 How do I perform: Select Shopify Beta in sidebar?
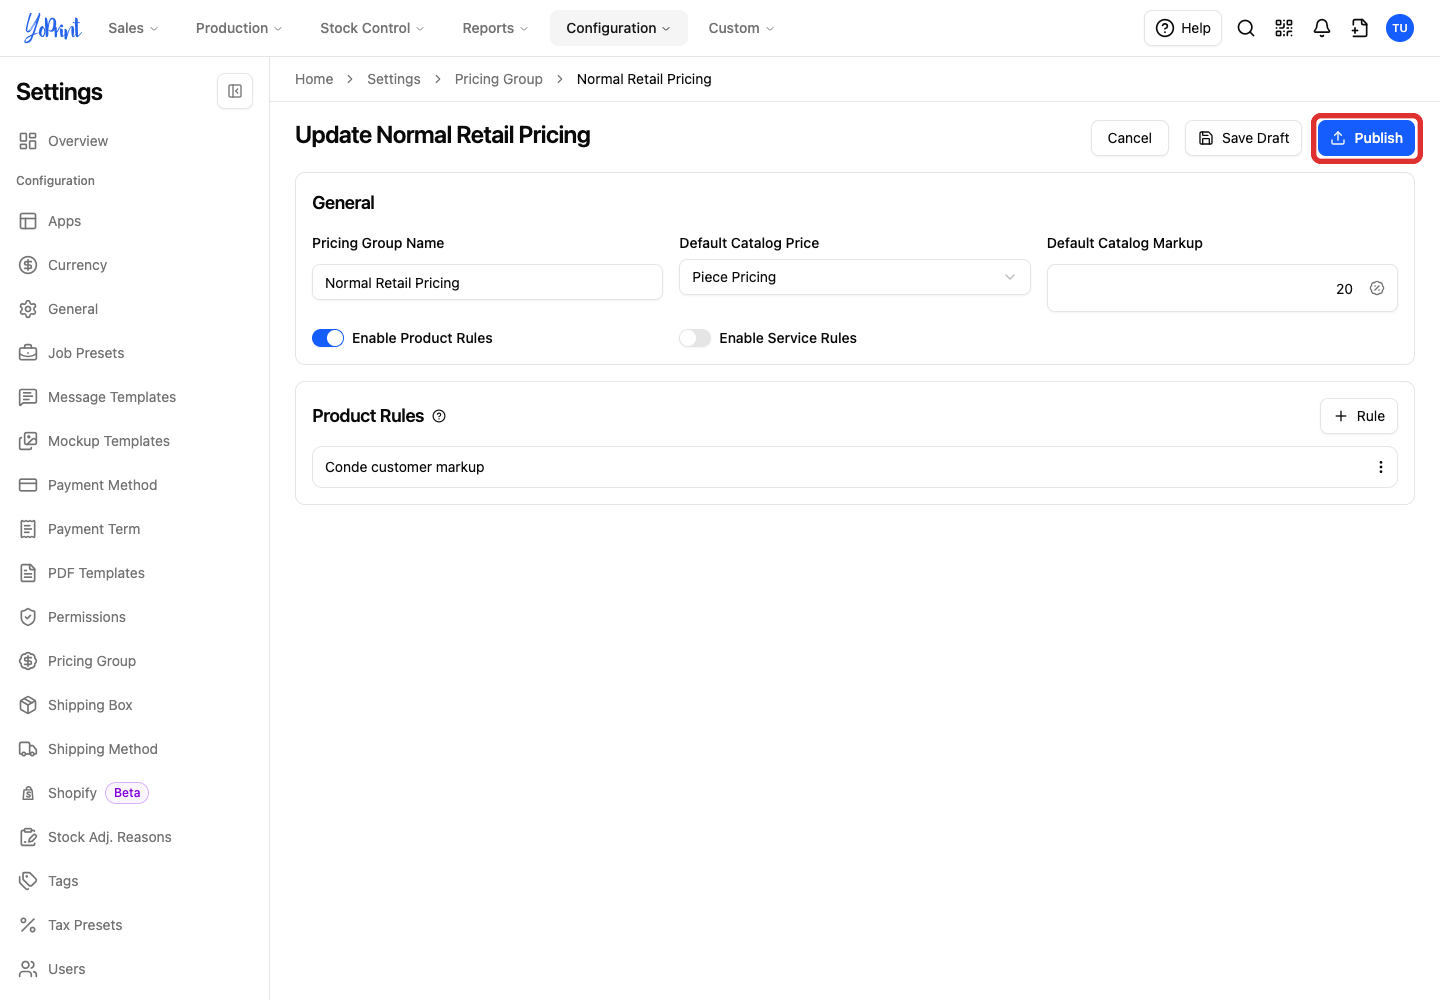click(84, 793)
